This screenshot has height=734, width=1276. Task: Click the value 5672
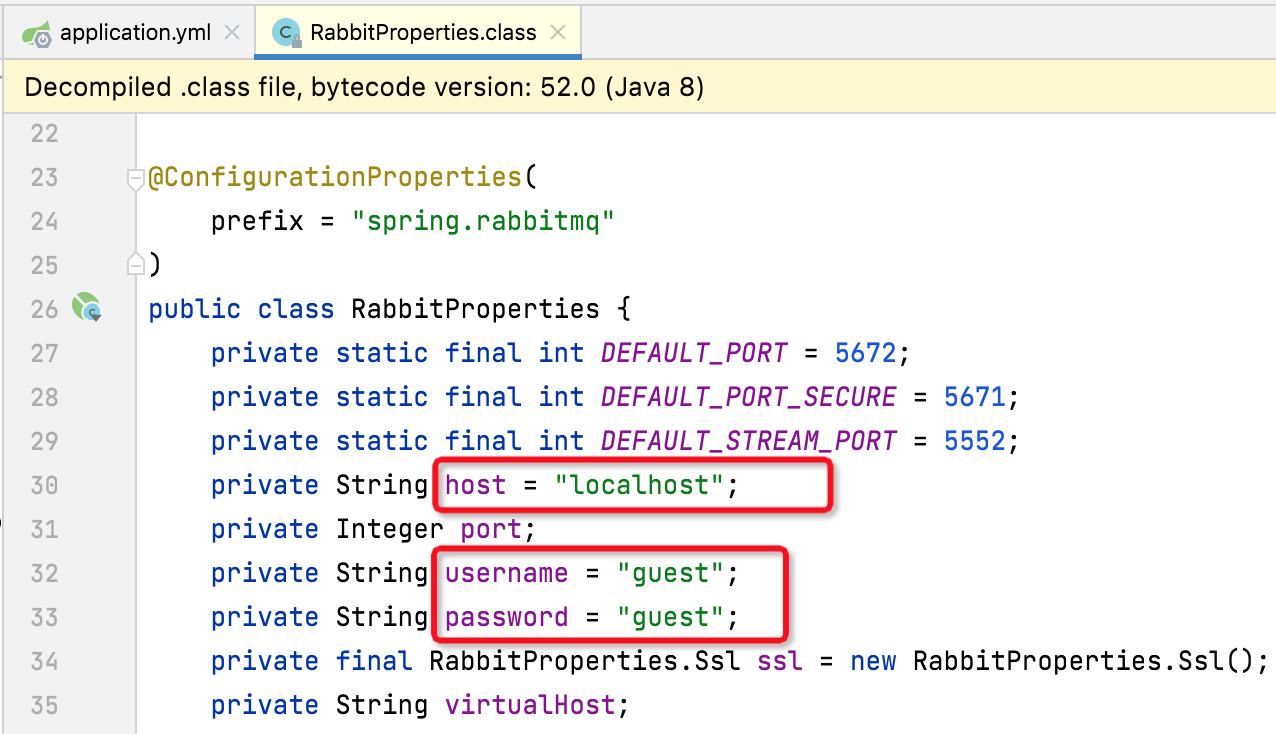tap(866, 353)
